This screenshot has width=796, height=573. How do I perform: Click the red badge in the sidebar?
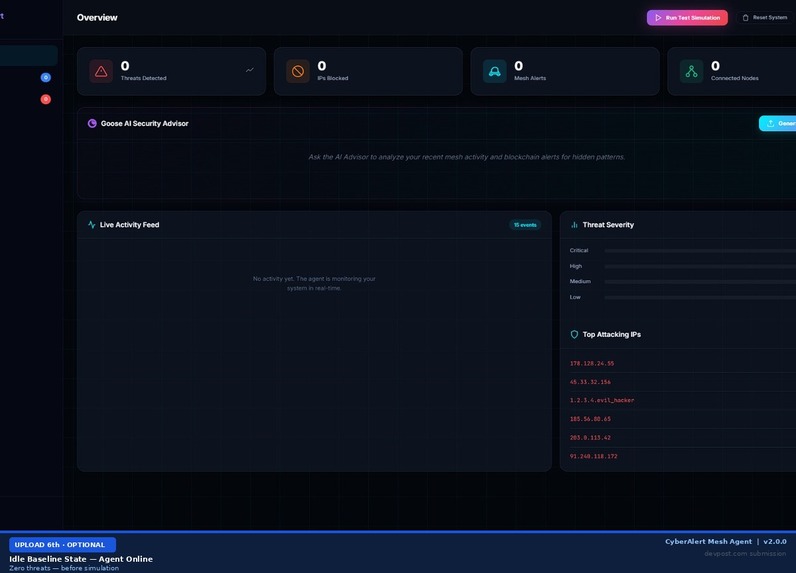[46, 99]
